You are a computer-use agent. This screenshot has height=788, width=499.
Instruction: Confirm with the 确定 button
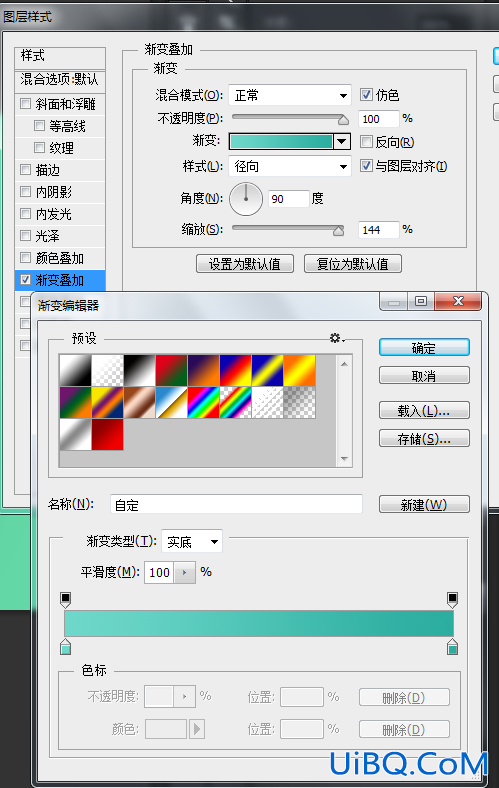424,348
